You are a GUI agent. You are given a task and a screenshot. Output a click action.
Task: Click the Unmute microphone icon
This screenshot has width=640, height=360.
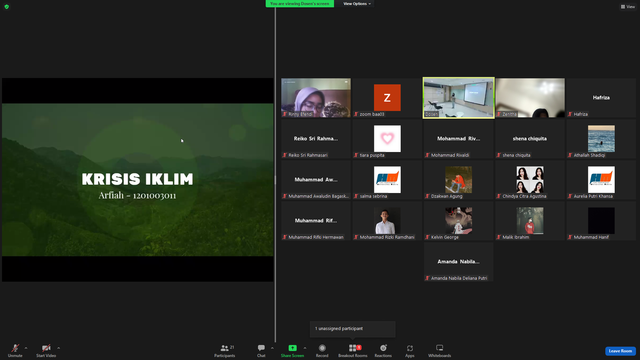click(x=15, y=348)
